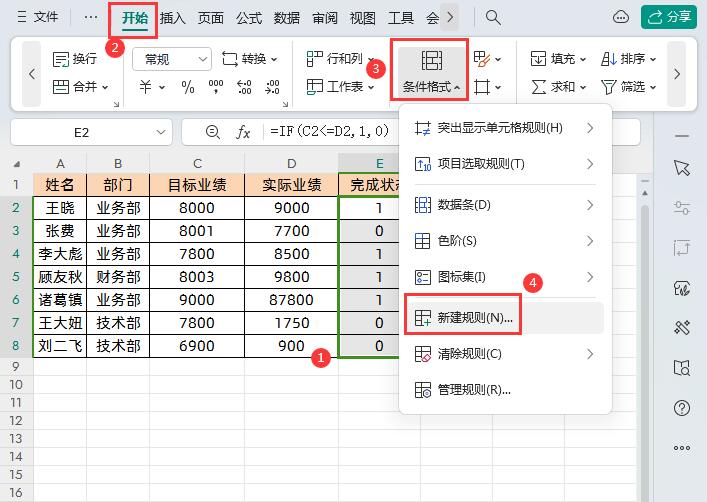Select cell with 财务部
The width and height of the screenshot is (707, 502).
point(118,277)
